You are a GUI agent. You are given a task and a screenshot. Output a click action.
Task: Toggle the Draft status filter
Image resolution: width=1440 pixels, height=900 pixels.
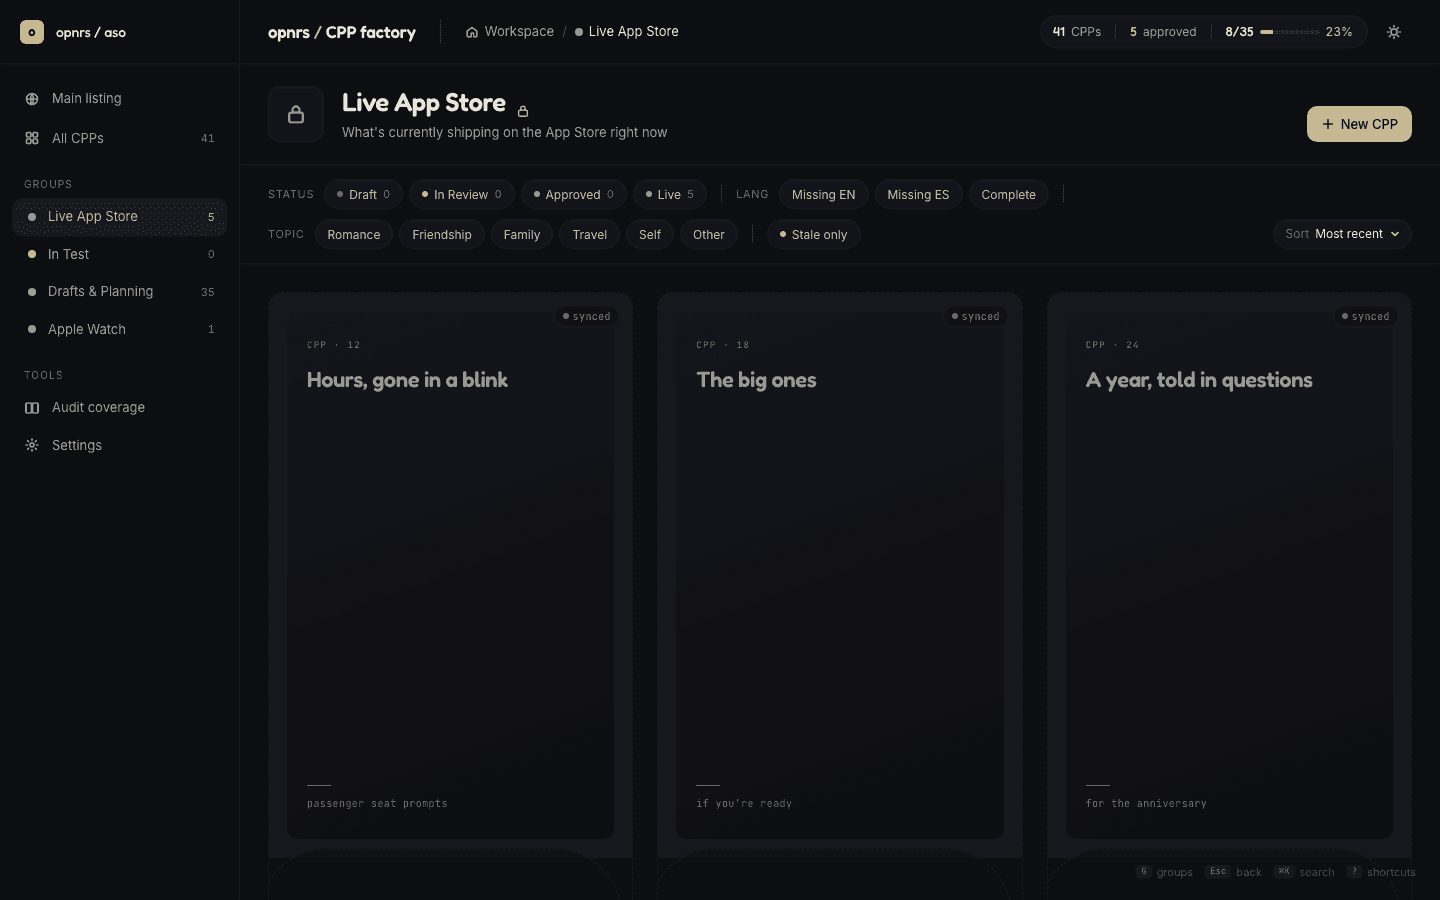click(364, 194)
